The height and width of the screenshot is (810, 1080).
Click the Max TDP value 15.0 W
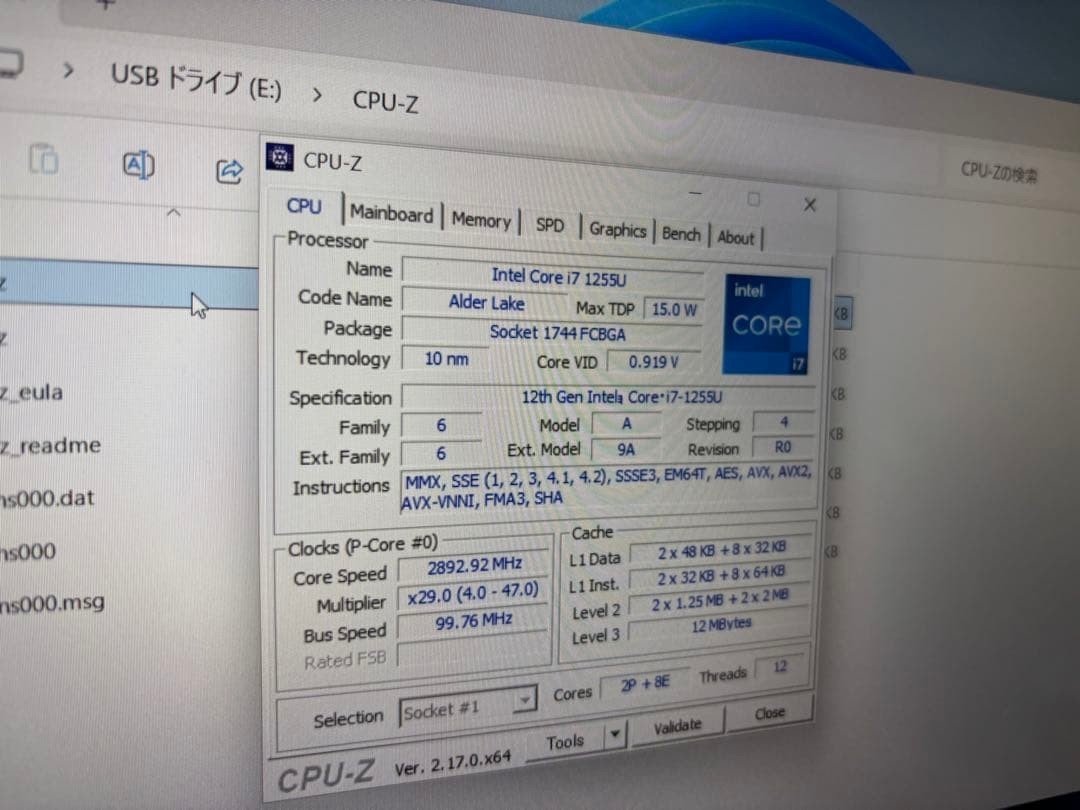coord(674,309)
